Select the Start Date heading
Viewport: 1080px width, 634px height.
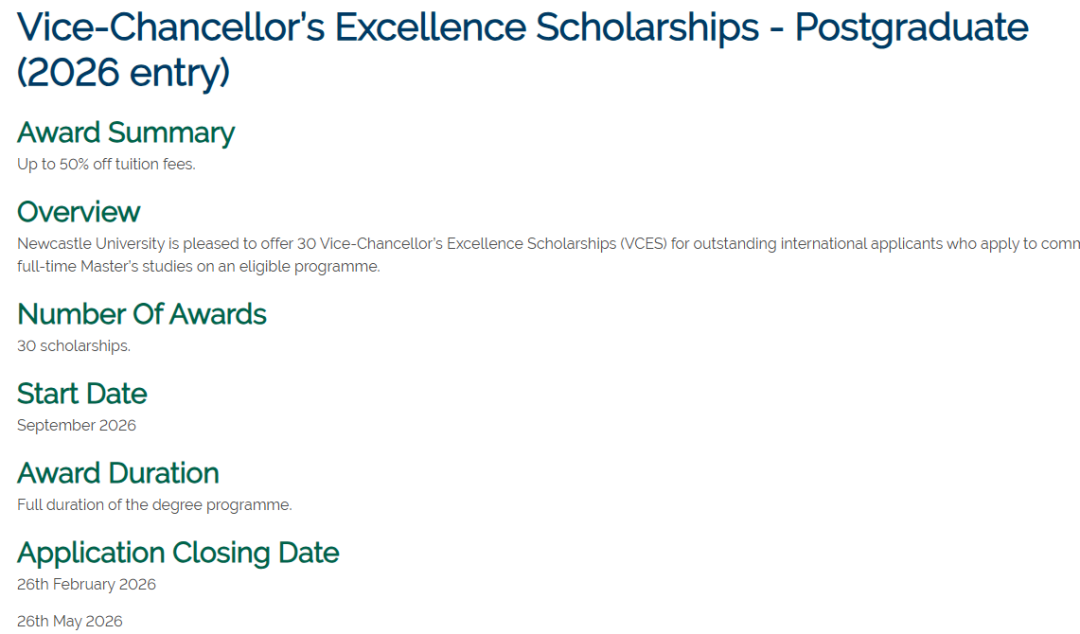pos(82,393)
